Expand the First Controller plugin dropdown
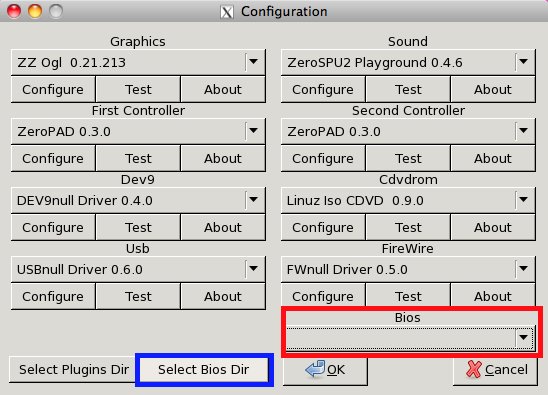Viewport: 548px width, 395px height. (138, 131)
